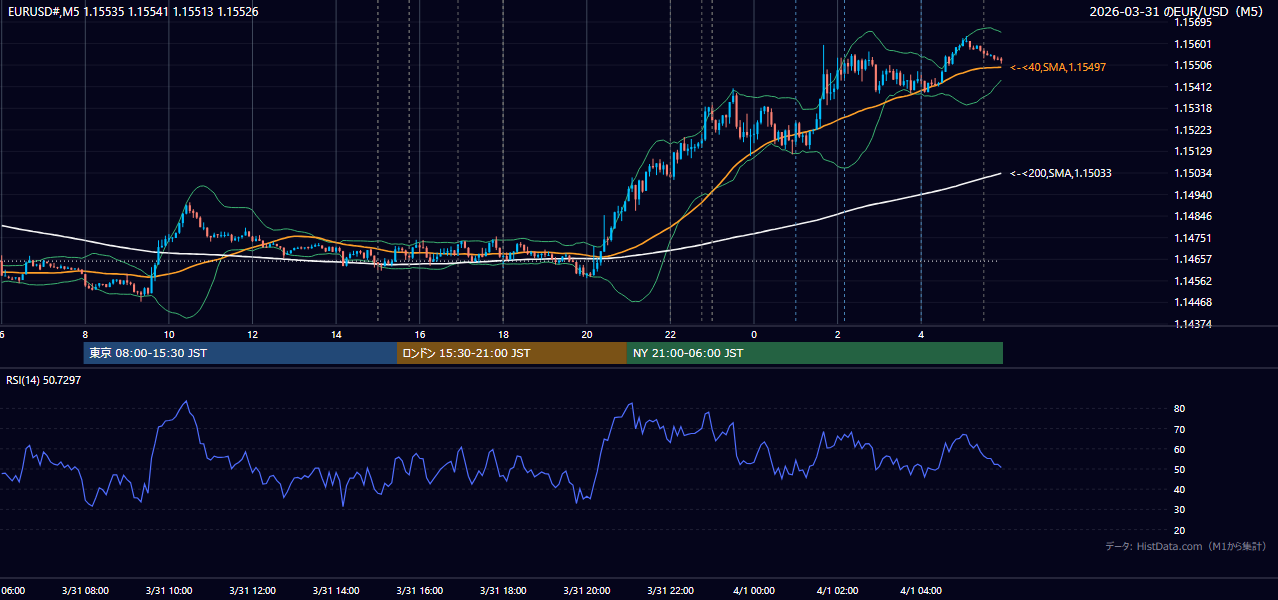Click the 4/1 02:00 date label
The height and width of the screenshot is (600, 1278).
[837, 591]
